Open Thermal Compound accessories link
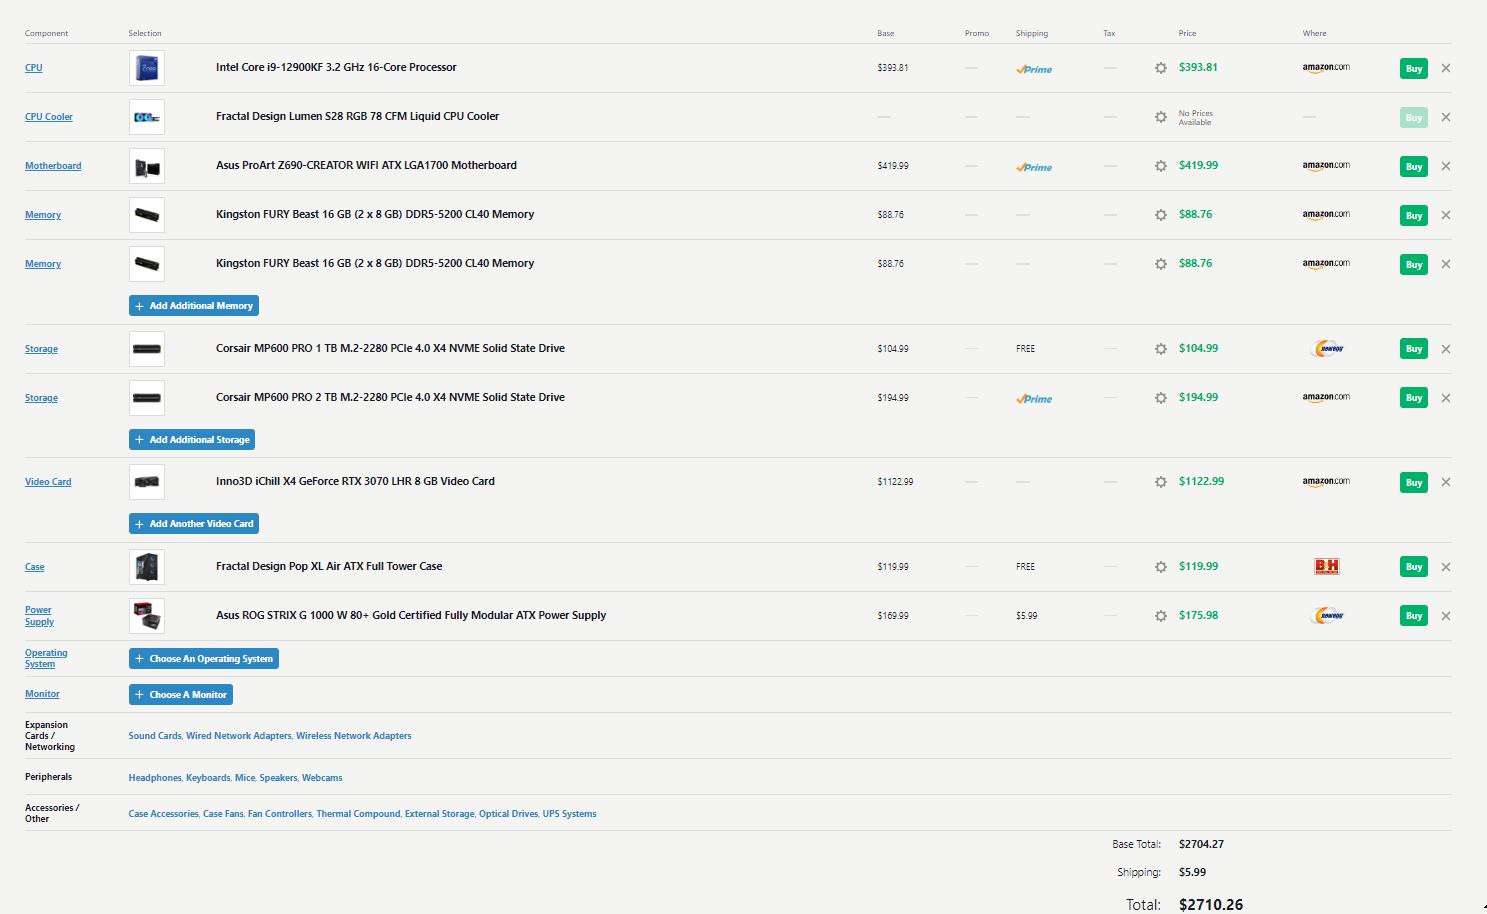The width and height of the screenshot is (1487, 914). click(358, 814)
